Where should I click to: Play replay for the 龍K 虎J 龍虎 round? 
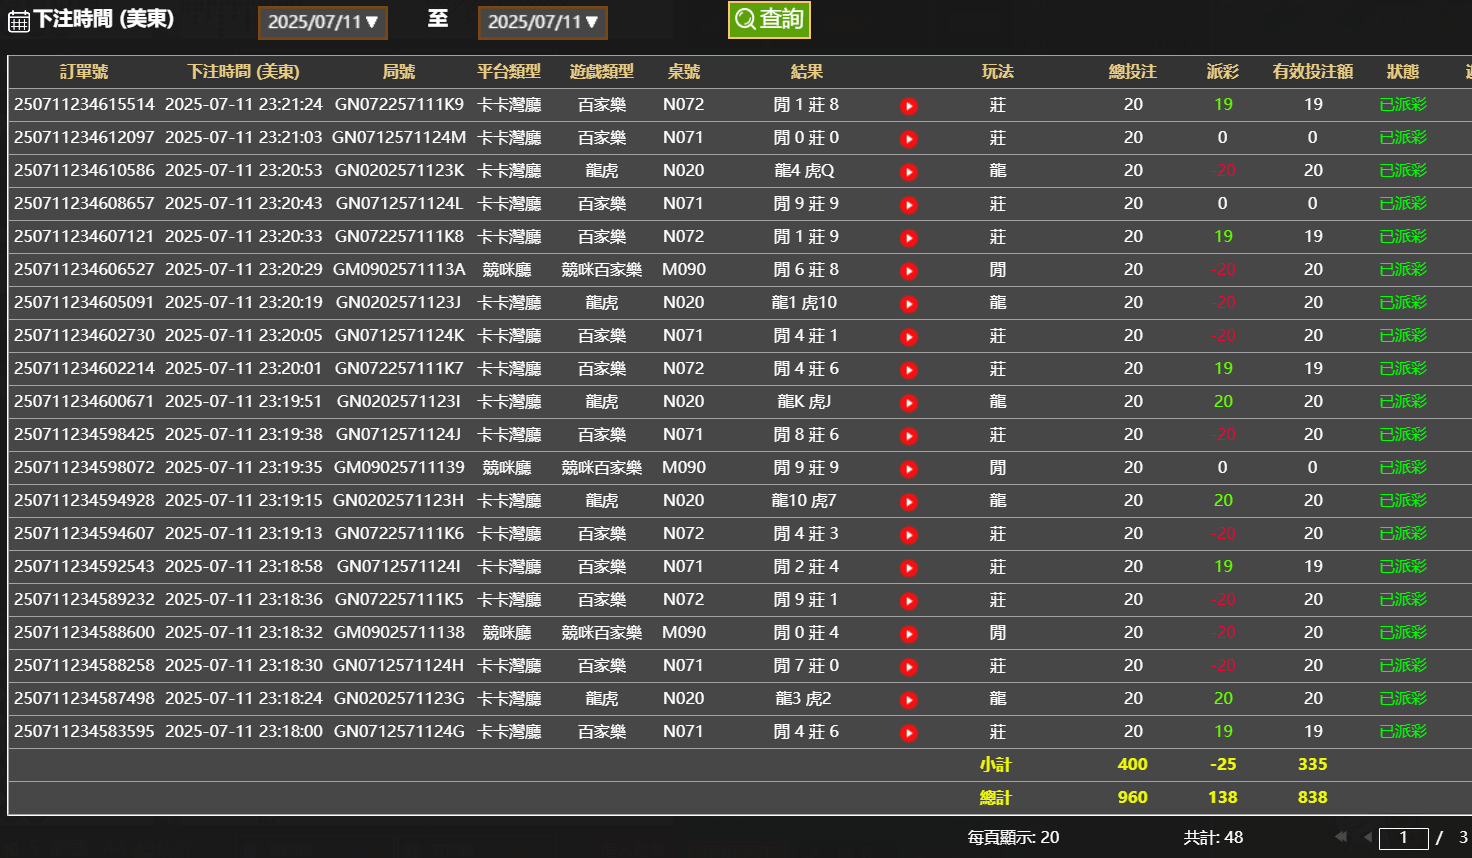[908, 403]
